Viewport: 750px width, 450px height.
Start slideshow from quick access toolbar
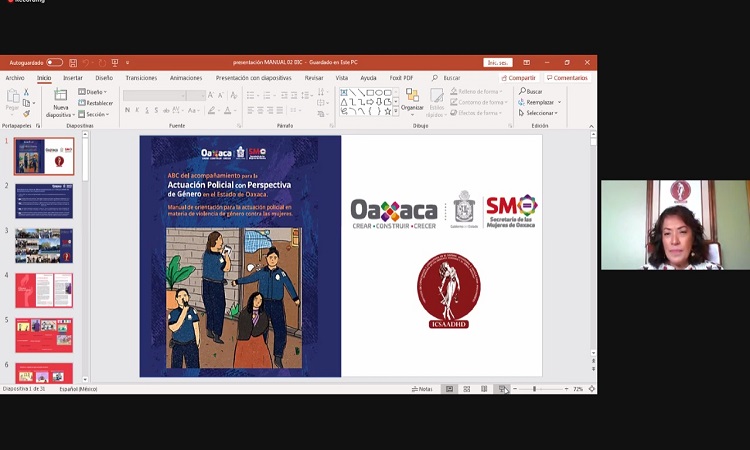(x=115, y=62)
